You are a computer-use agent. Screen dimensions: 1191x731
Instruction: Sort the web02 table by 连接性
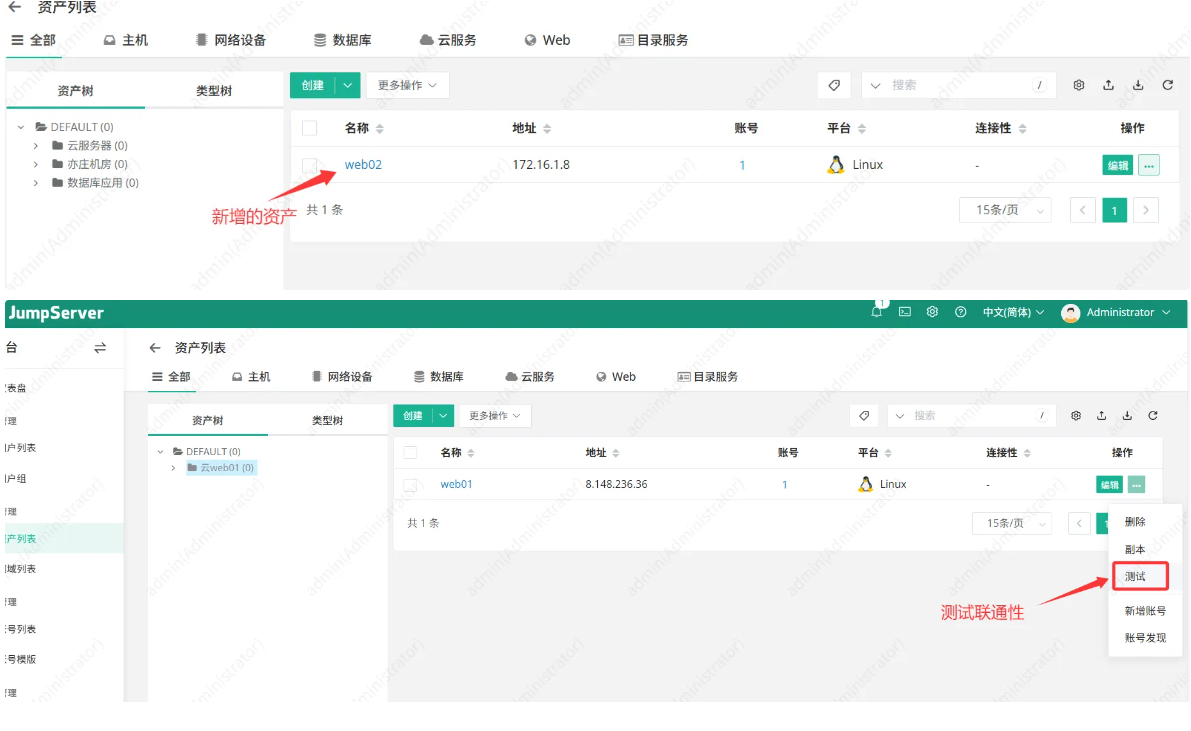(x=1022, y=128)
